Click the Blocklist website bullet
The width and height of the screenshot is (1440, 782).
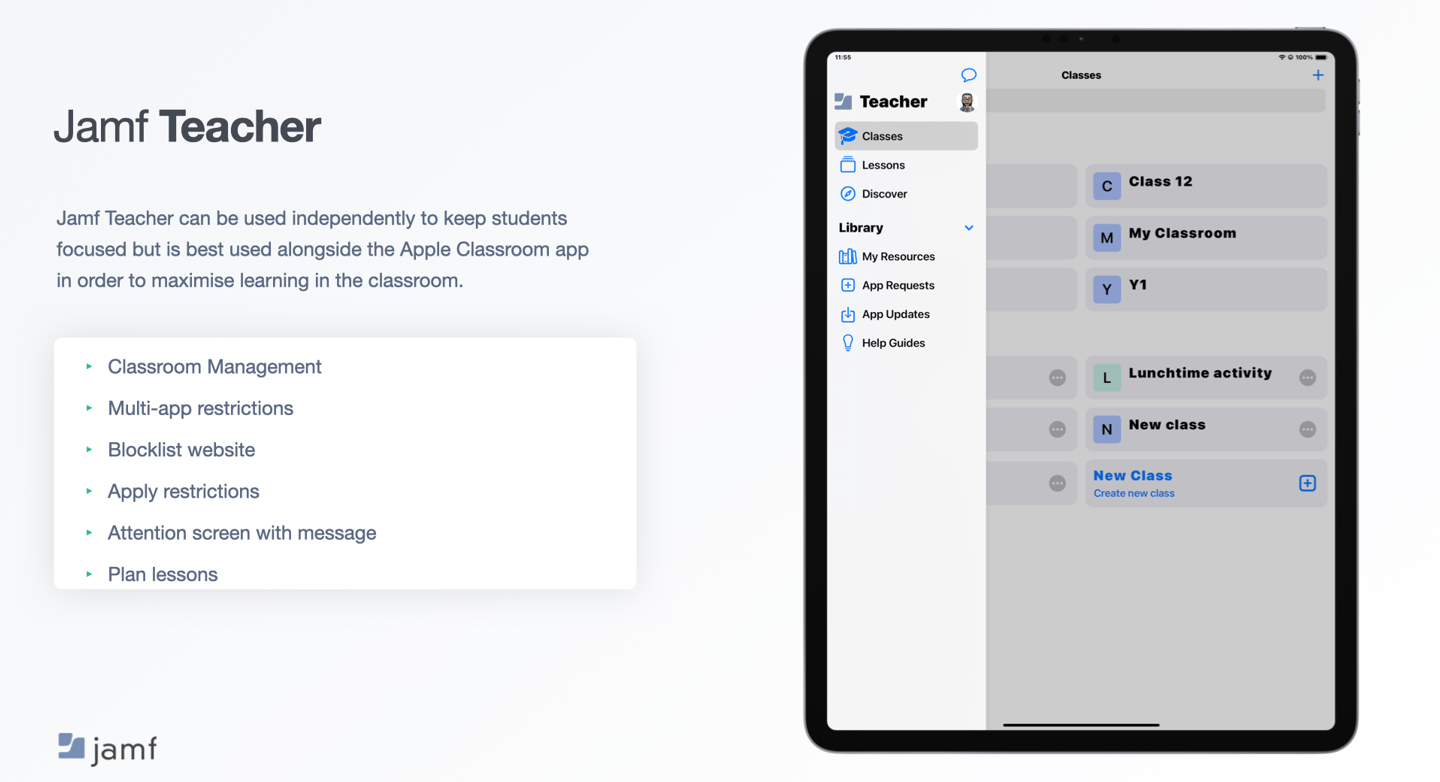coord(181,450)
